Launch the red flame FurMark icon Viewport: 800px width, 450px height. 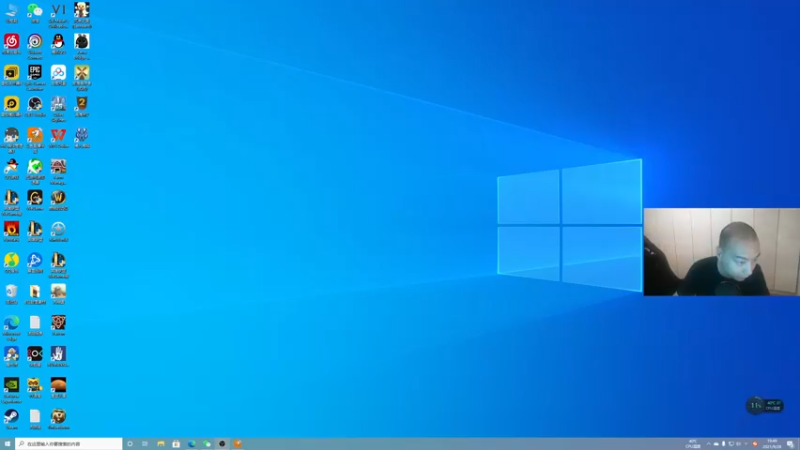12,231
